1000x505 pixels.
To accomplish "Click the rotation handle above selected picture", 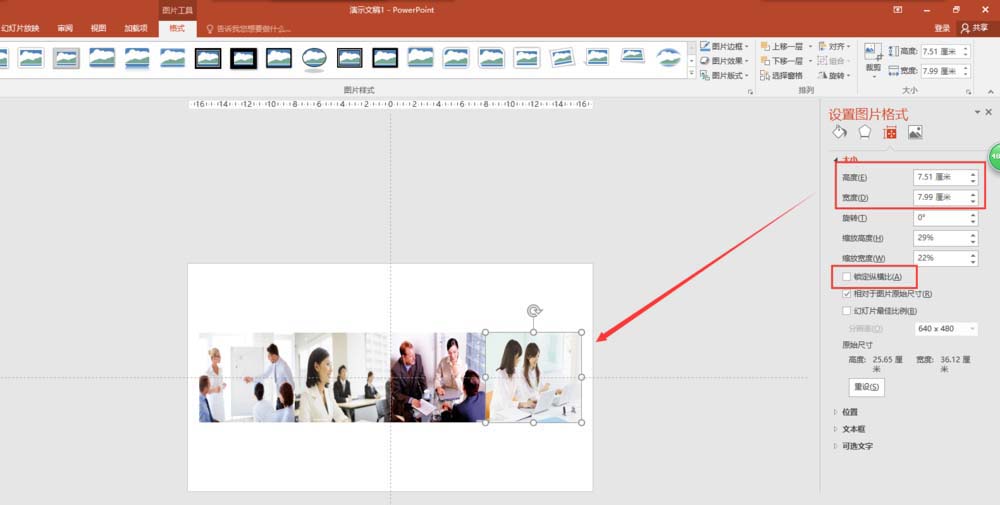I will click(x=534, y=311).
